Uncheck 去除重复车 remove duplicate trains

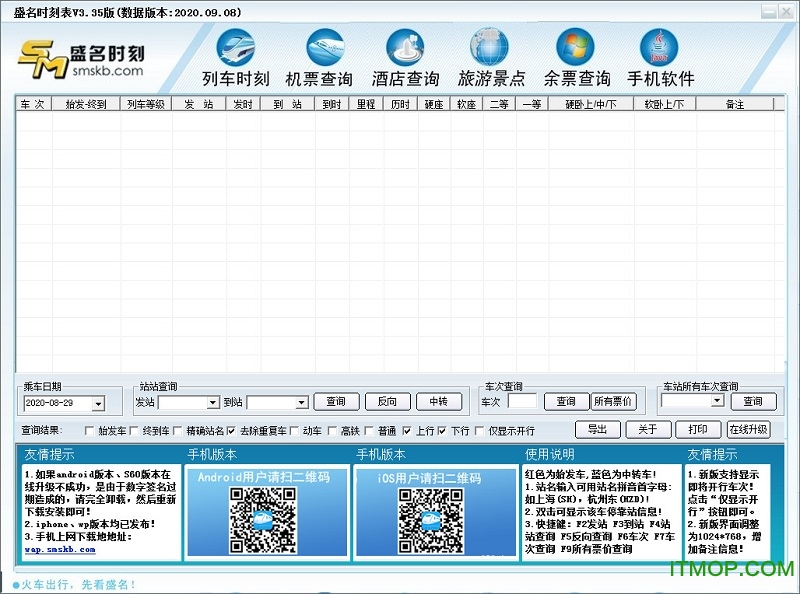(231, 430)
